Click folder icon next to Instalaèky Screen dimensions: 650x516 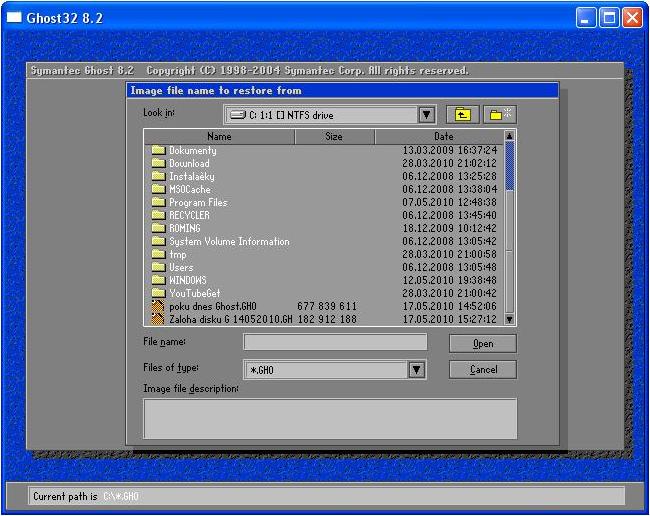click(158, 176)
